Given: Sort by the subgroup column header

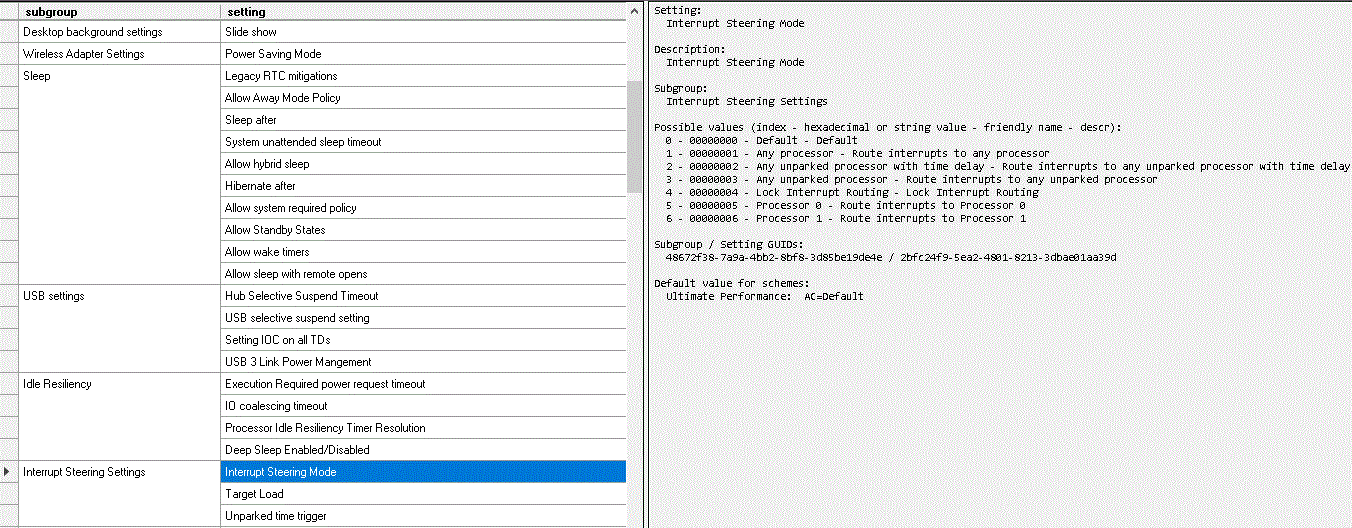Looking at the screenshot, I should (120, 11).
